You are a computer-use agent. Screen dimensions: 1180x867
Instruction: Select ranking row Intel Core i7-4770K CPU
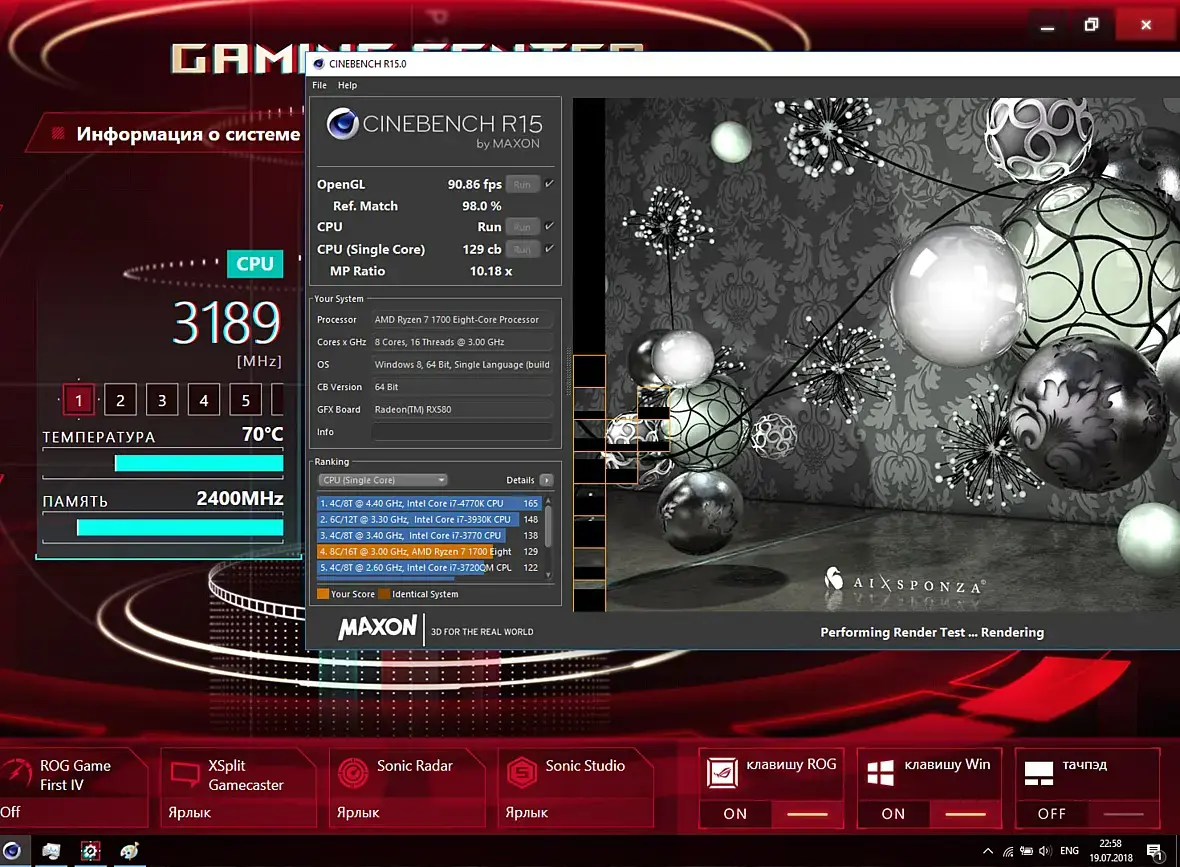[429, 503]
